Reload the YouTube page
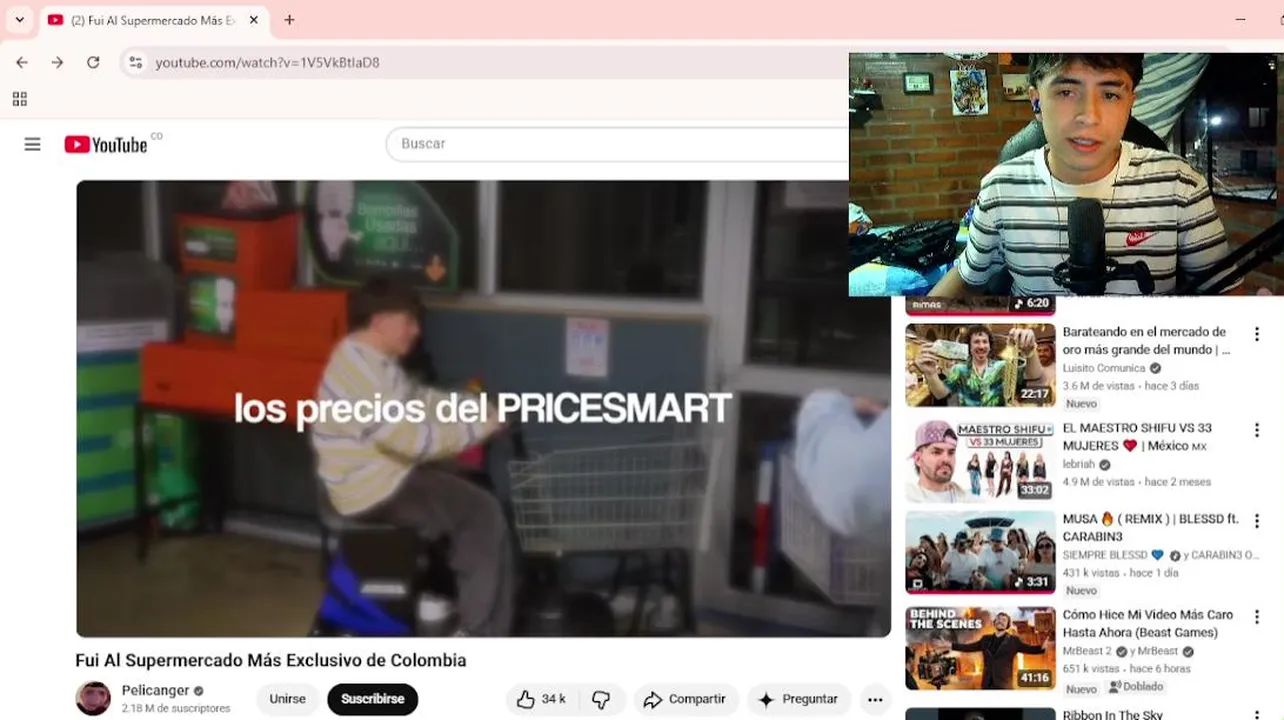The height and width of the screenshot is (720, 1284). point(93,62)
